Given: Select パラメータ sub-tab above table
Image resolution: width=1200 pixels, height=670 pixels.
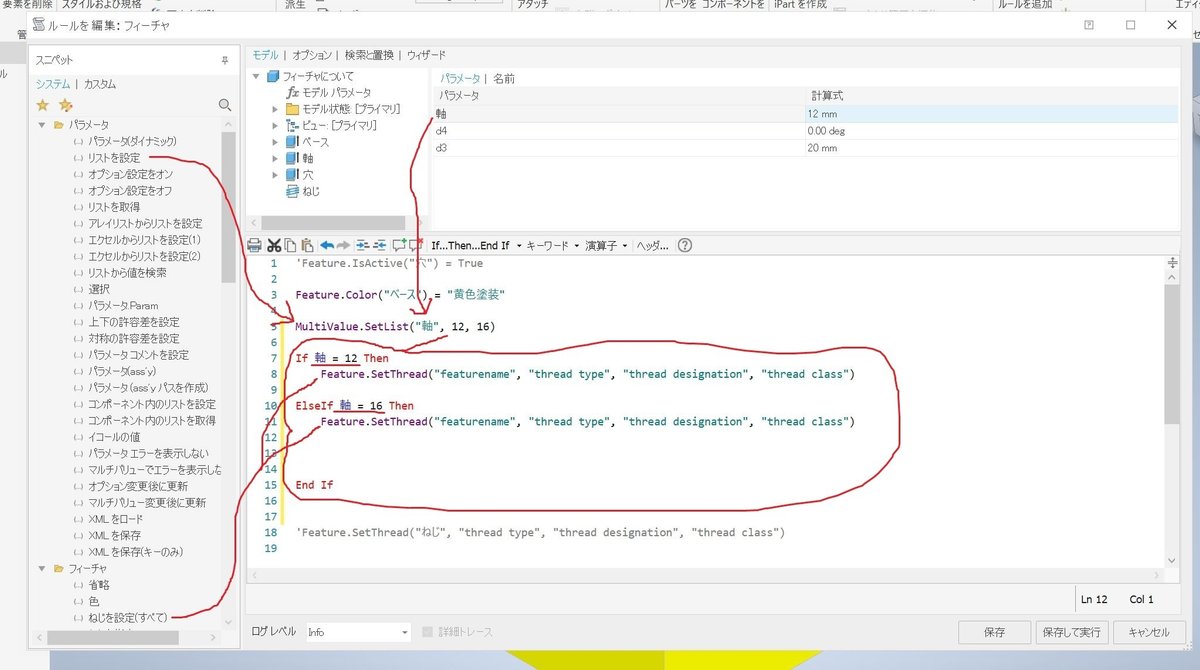Looking at the screenshot, I should tap(460, 78).
